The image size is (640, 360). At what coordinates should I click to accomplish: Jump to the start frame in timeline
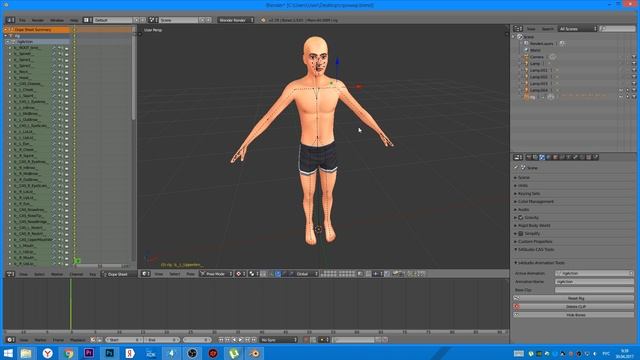pyautogui.click(x=221, y=340)
